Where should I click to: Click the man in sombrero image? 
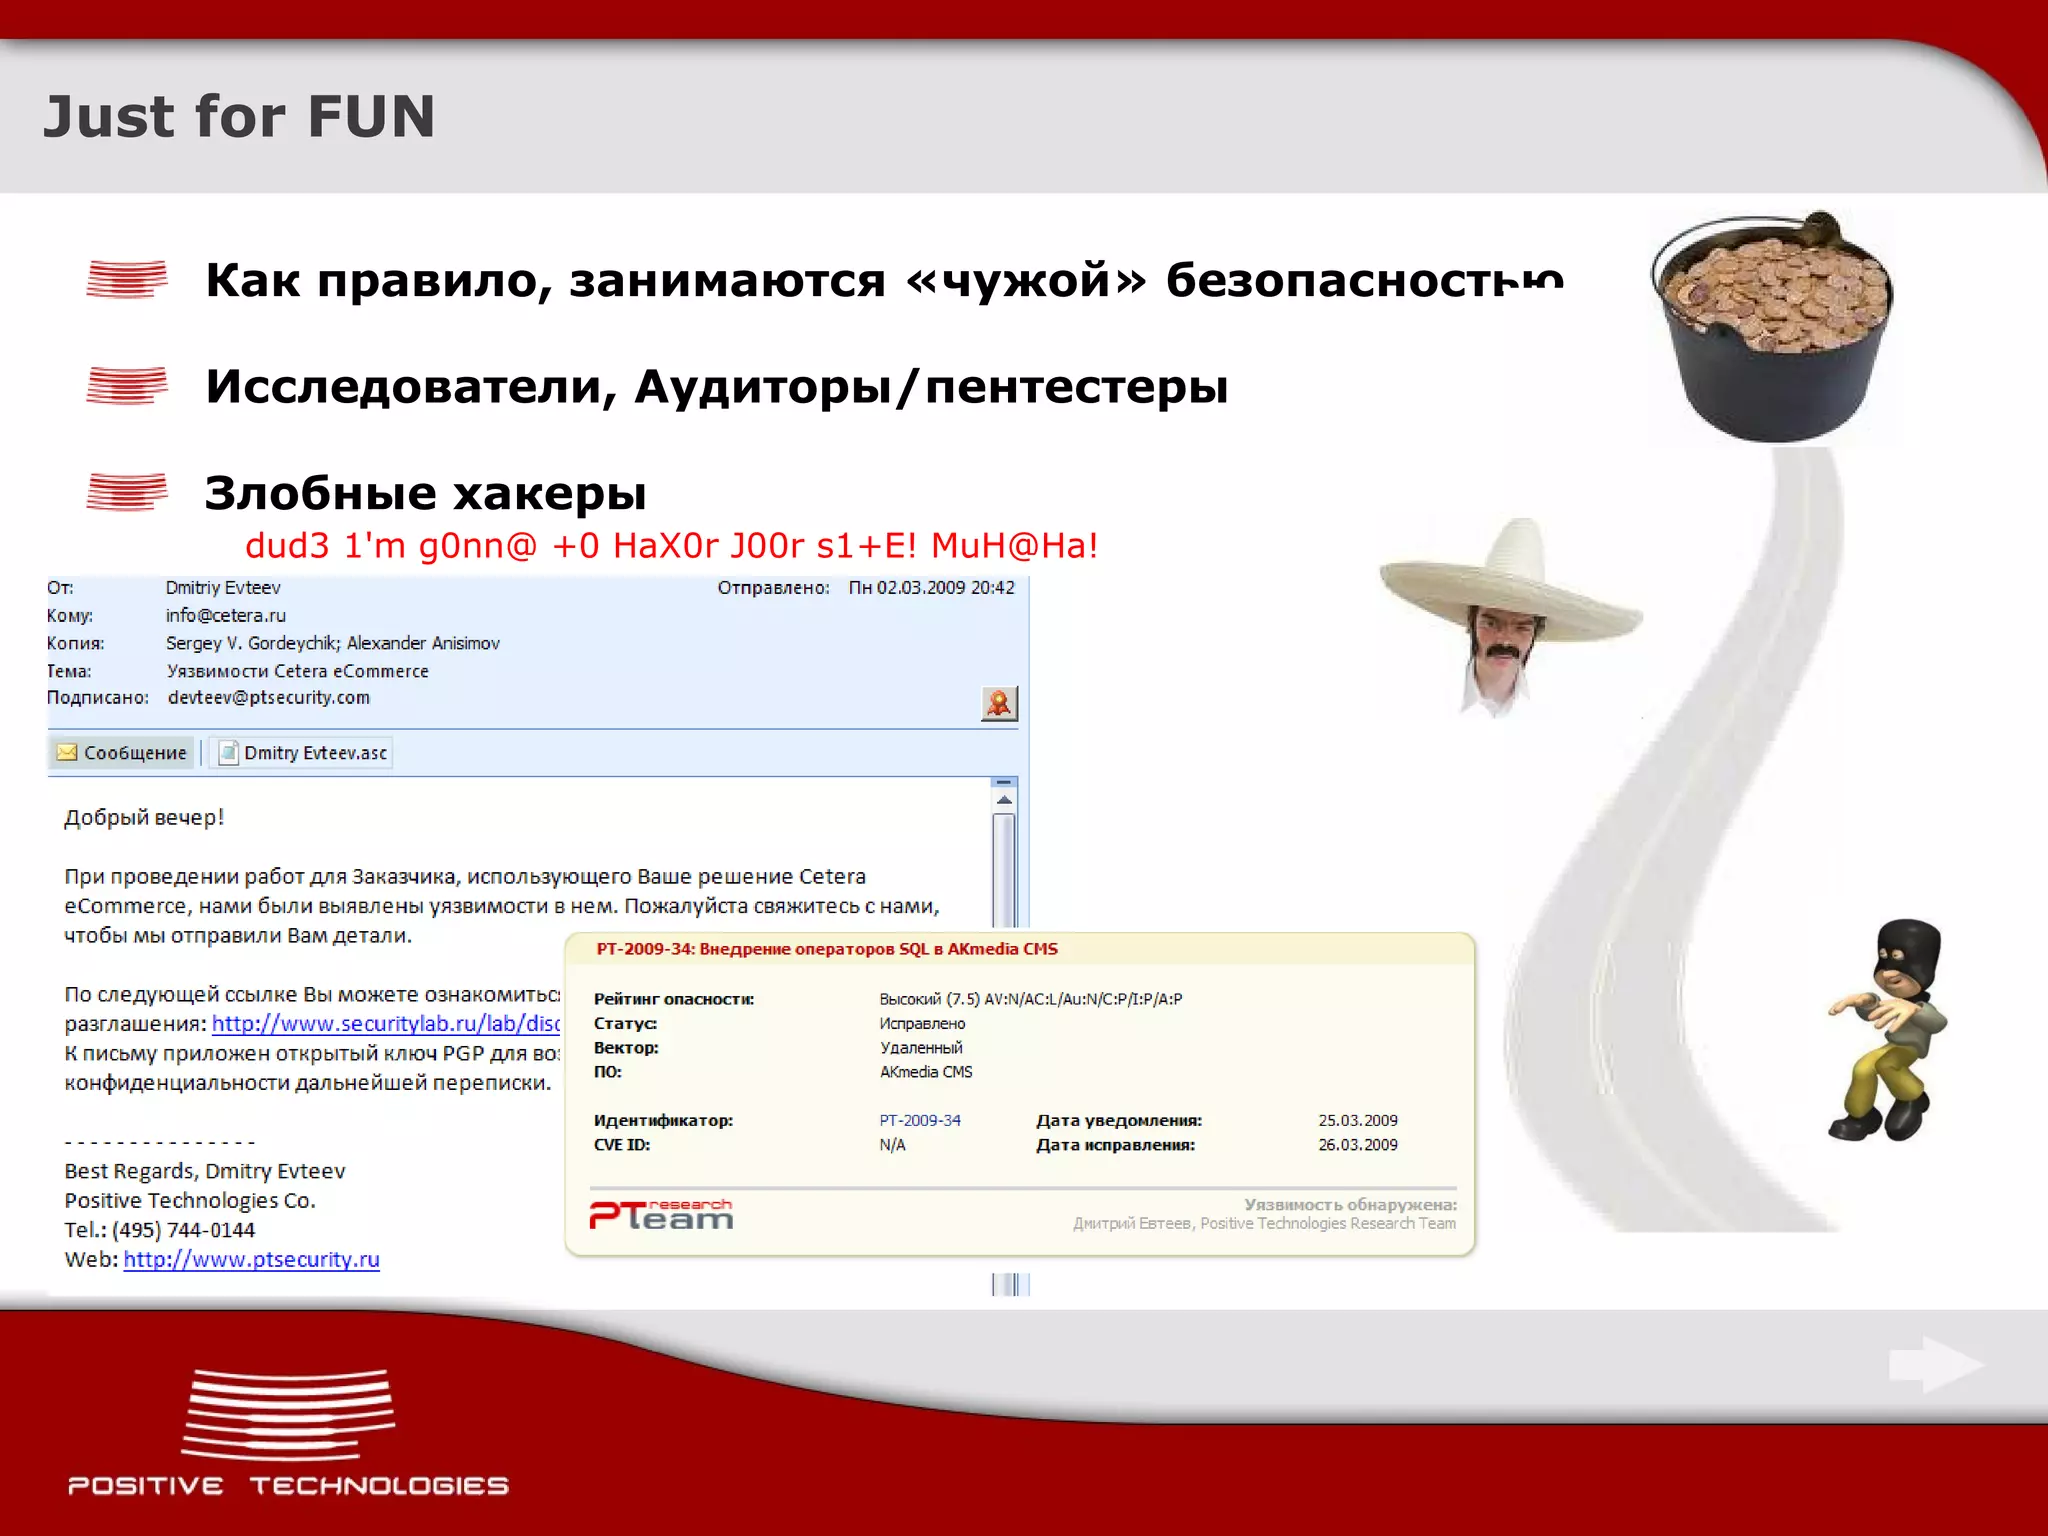pos(1510,618)
